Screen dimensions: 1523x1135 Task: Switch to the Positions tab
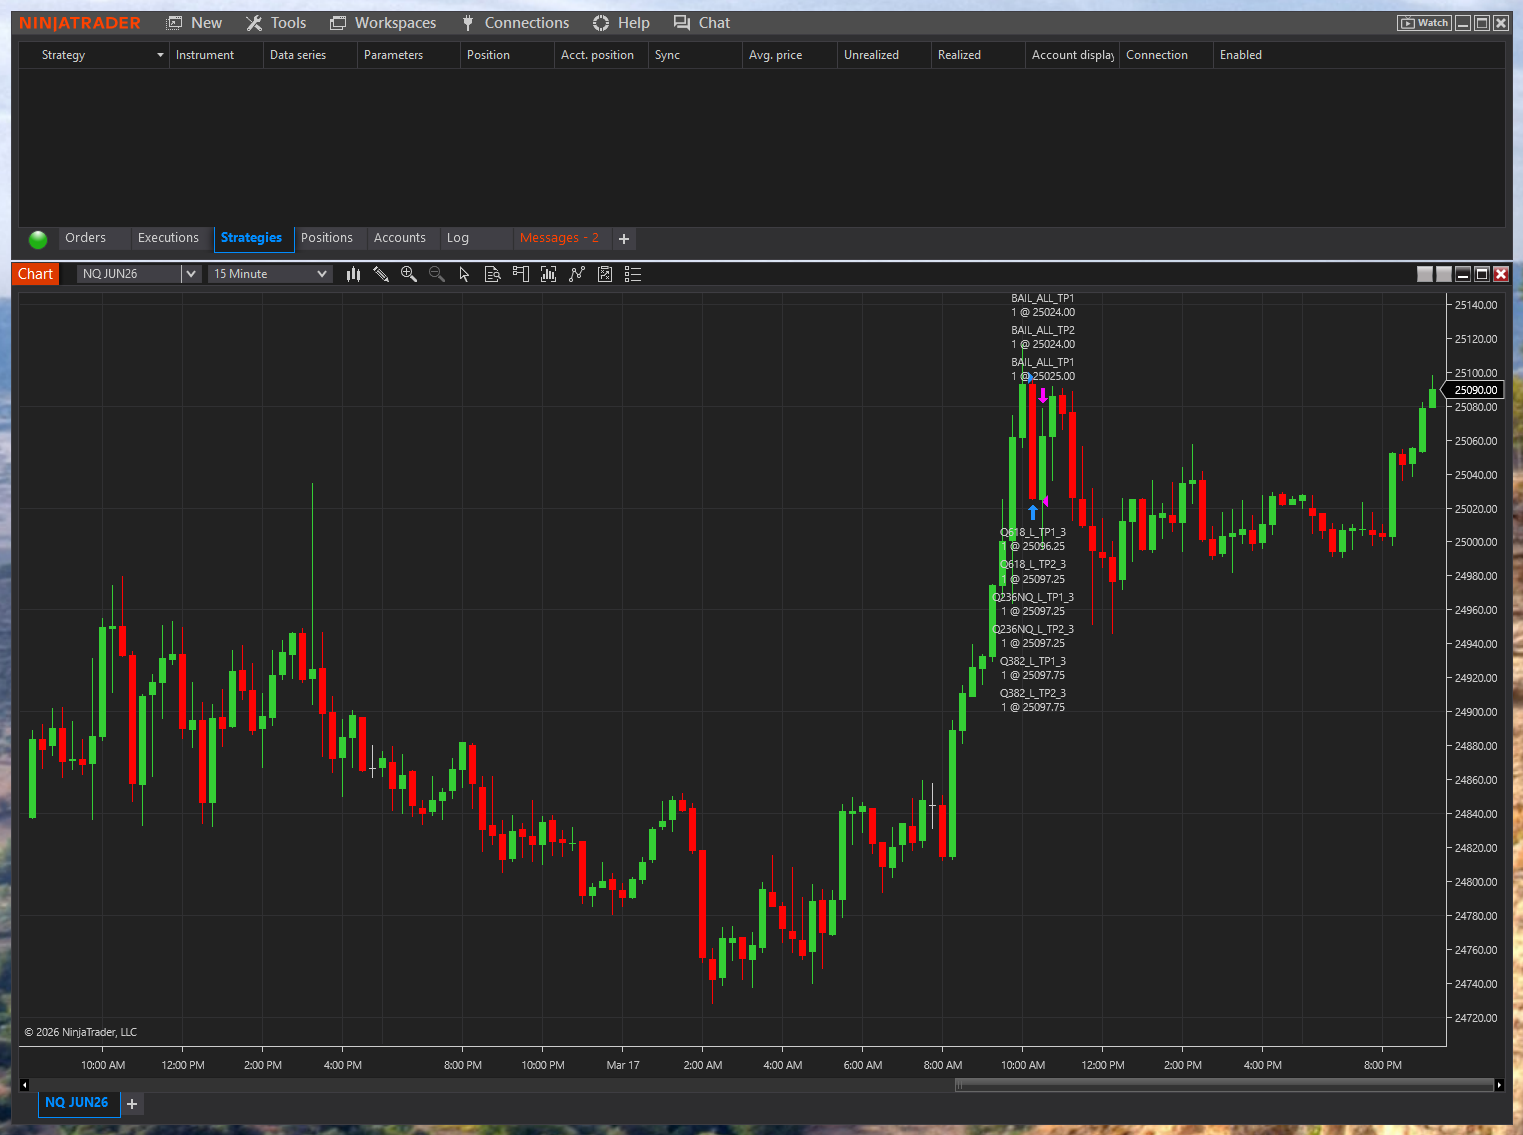[327, 238]
